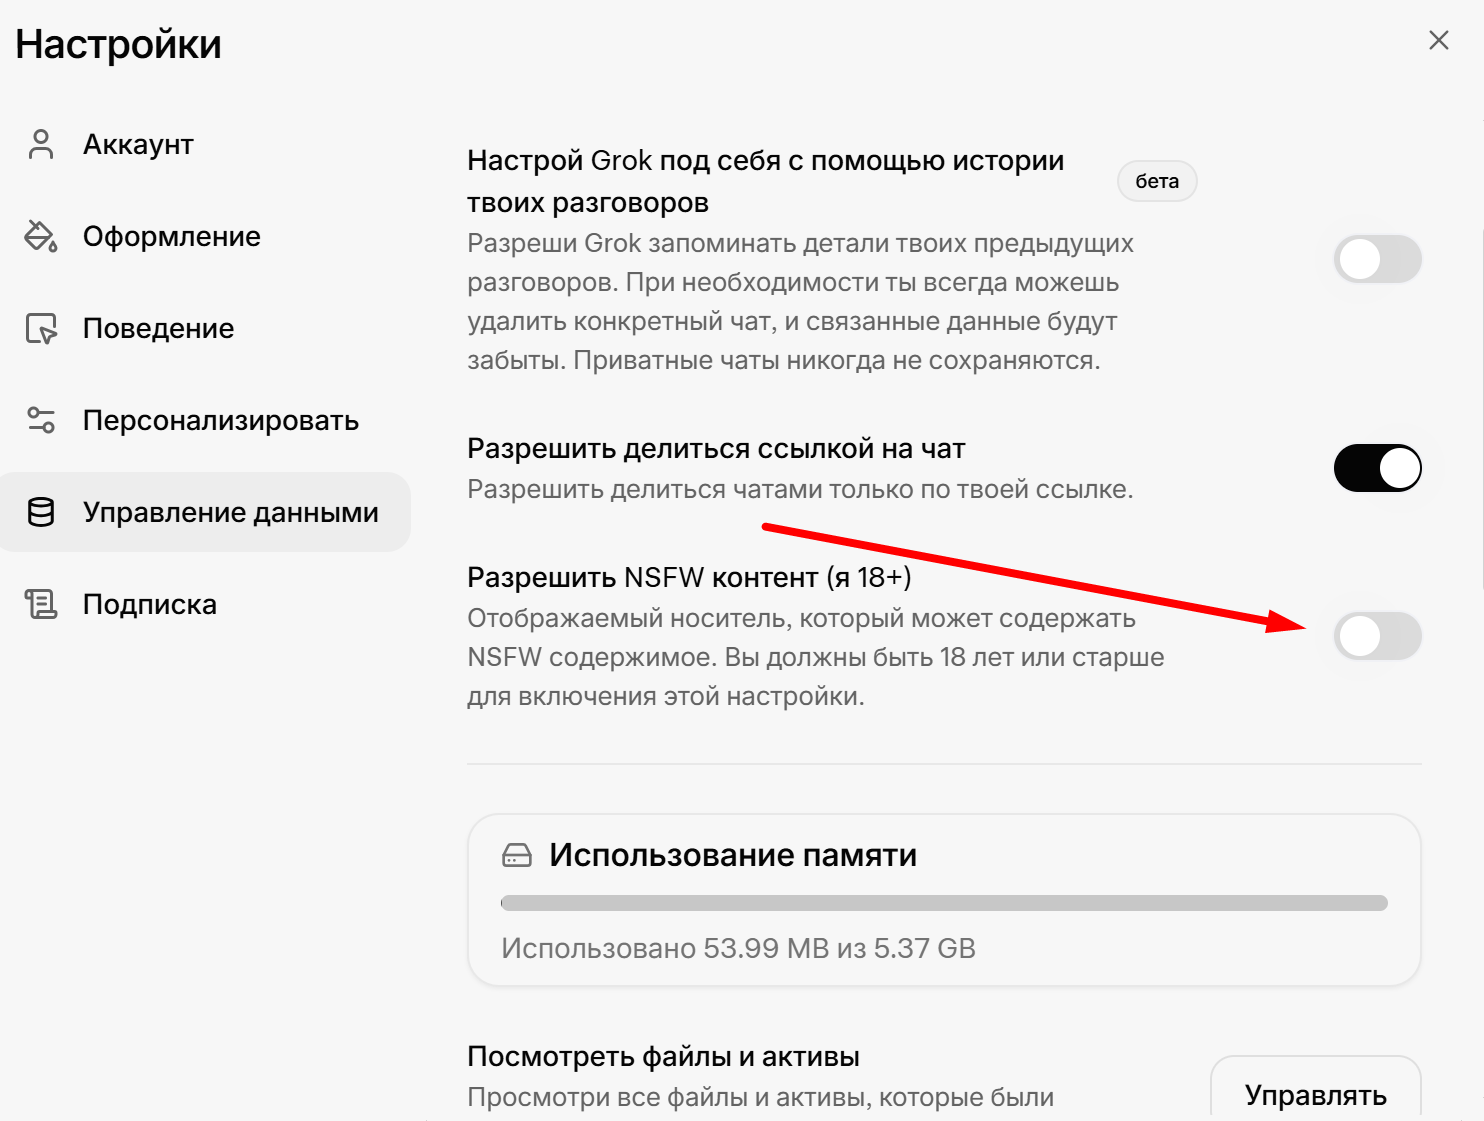This screenshot has width=1484, height=1121.
Task: Click the Subscription receipt icon
Action: [x=41, y=604]
